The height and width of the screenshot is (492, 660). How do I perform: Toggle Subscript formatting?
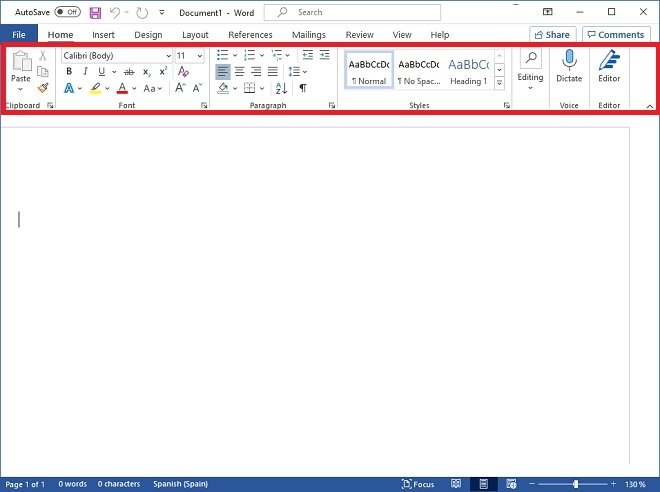[x=146, y=72]
